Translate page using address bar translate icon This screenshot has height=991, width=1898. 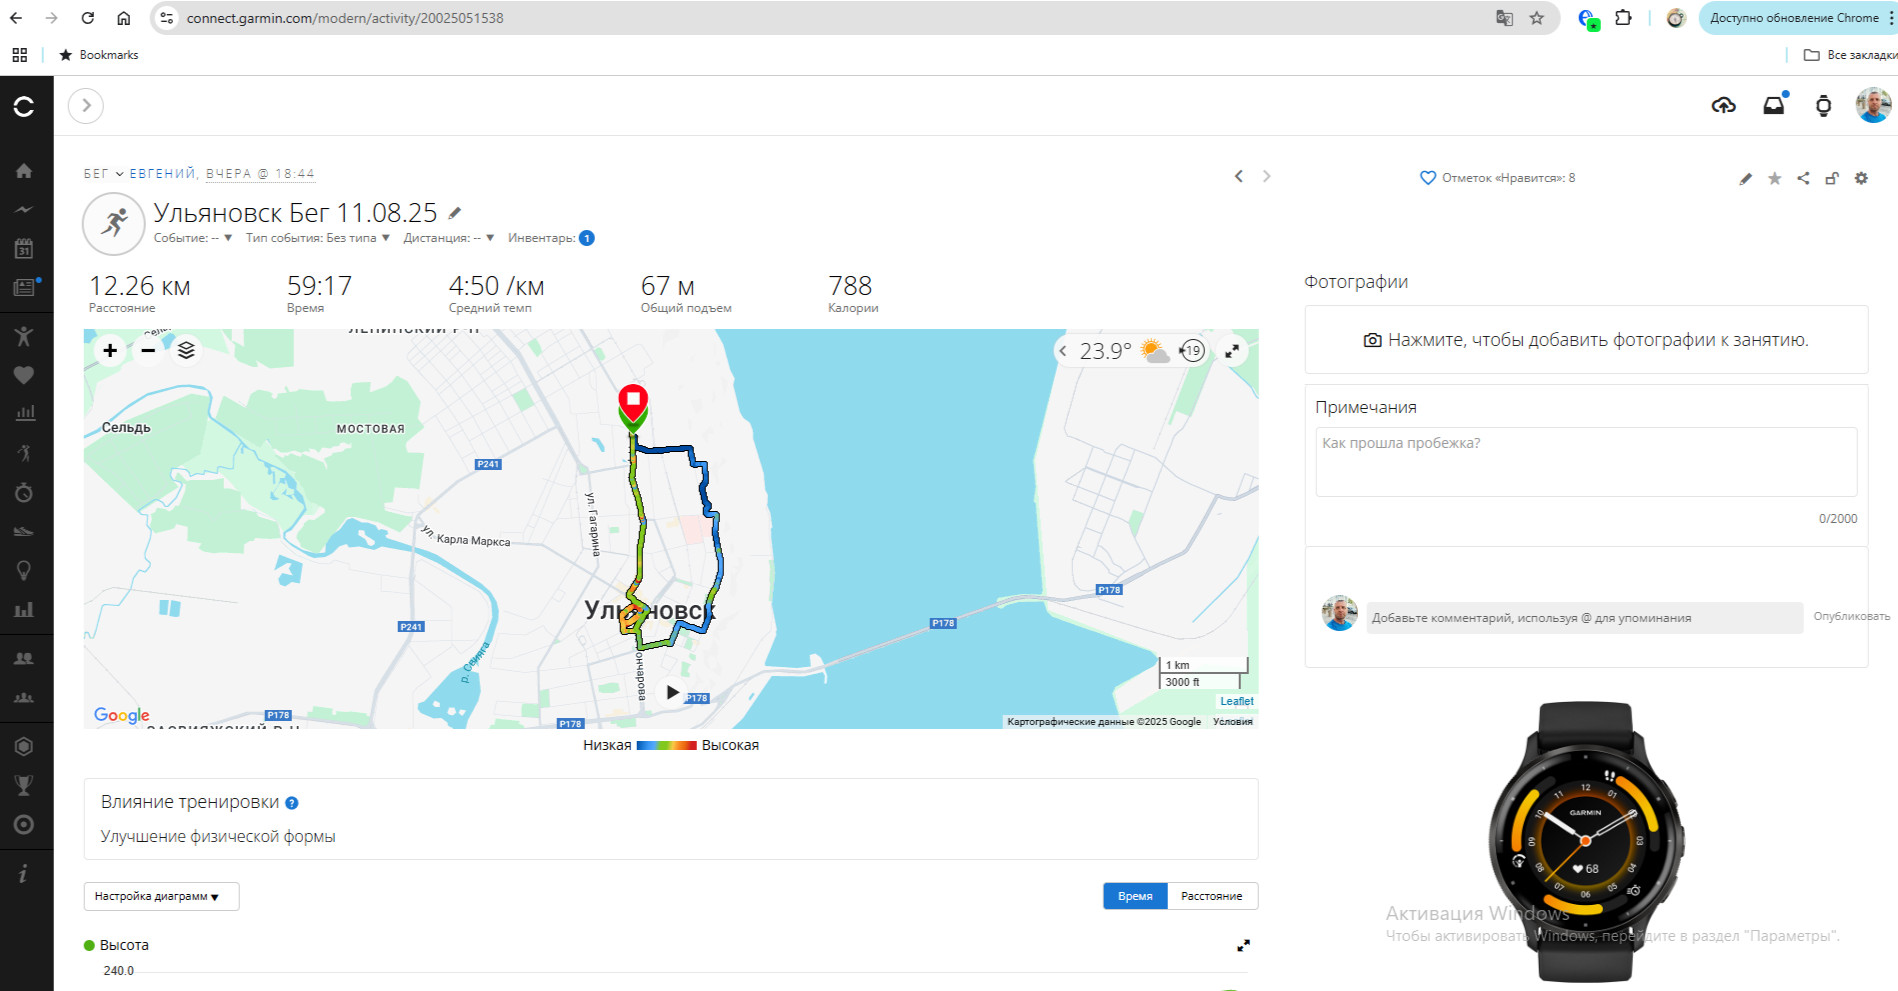(x=1504, y=18)
